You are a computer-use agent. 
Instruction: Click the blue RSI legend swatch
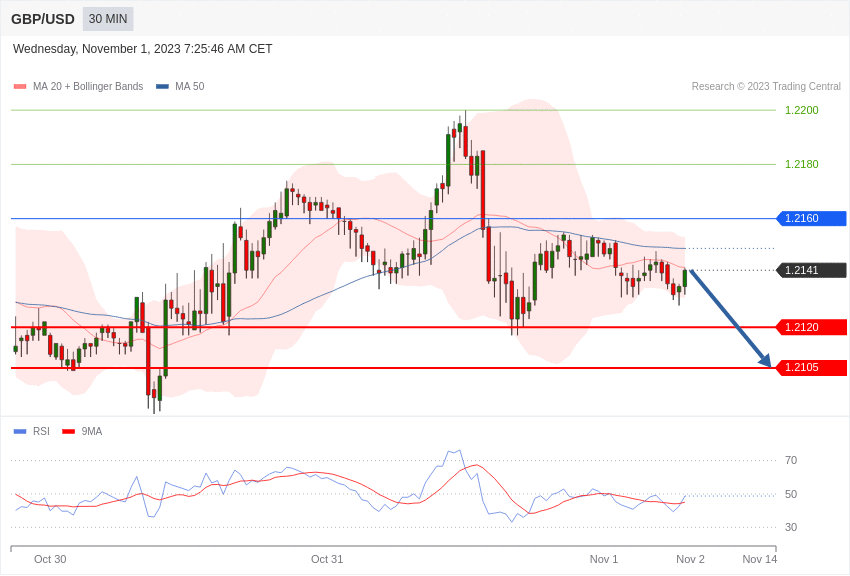[x=20, y=431]
